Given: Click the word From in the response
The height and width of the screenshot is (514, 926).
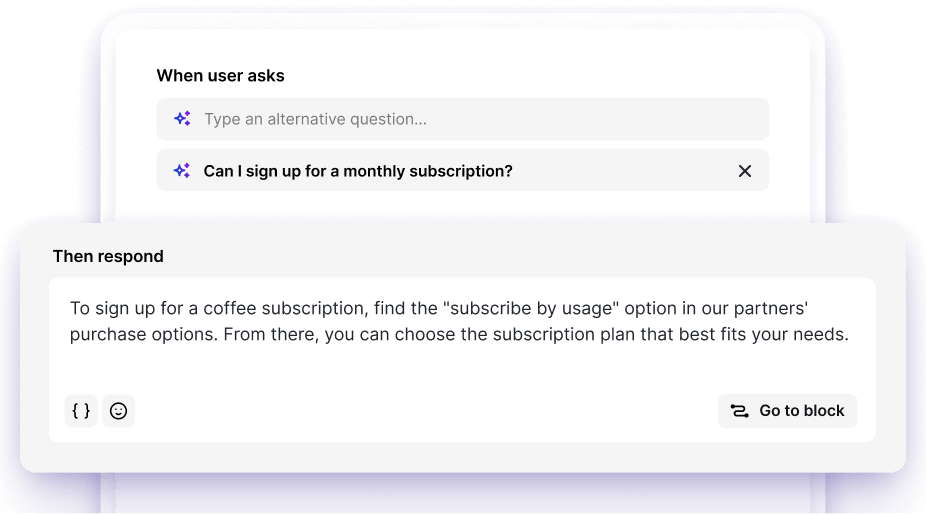Looking at the screenshot, I should 244,334.
